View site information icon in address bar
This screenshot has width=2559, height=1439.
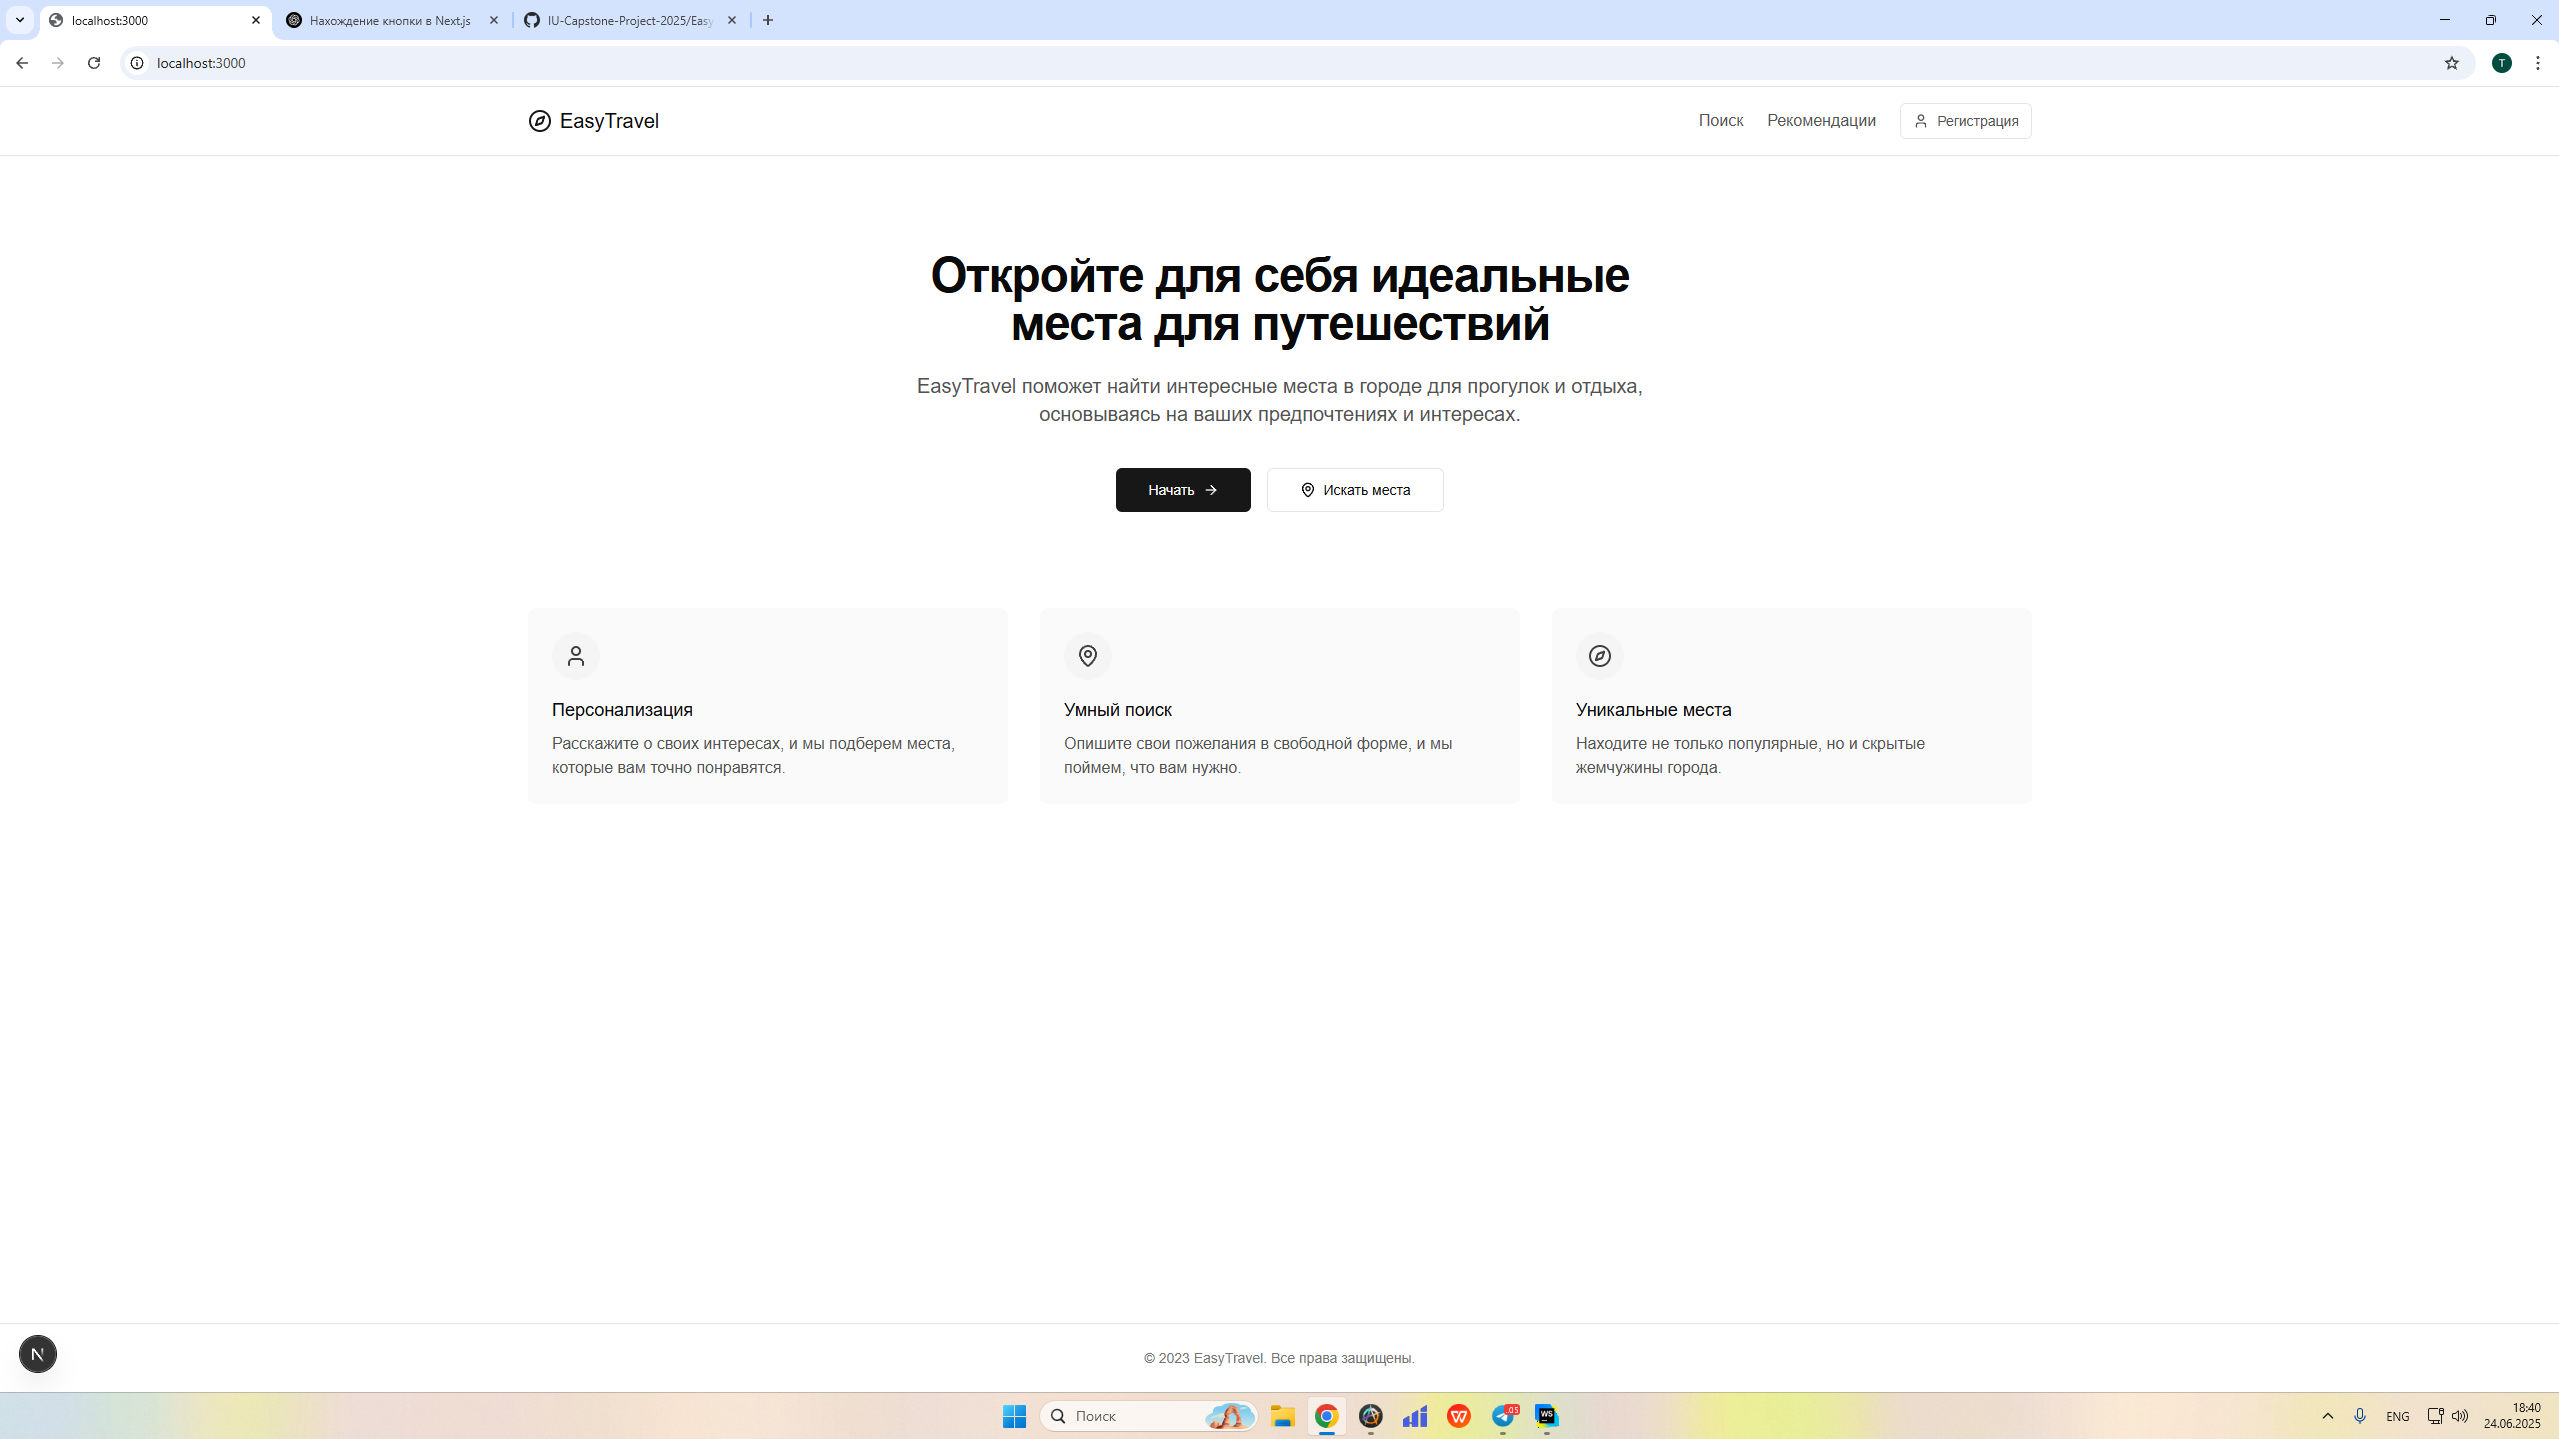coord(137,63)
